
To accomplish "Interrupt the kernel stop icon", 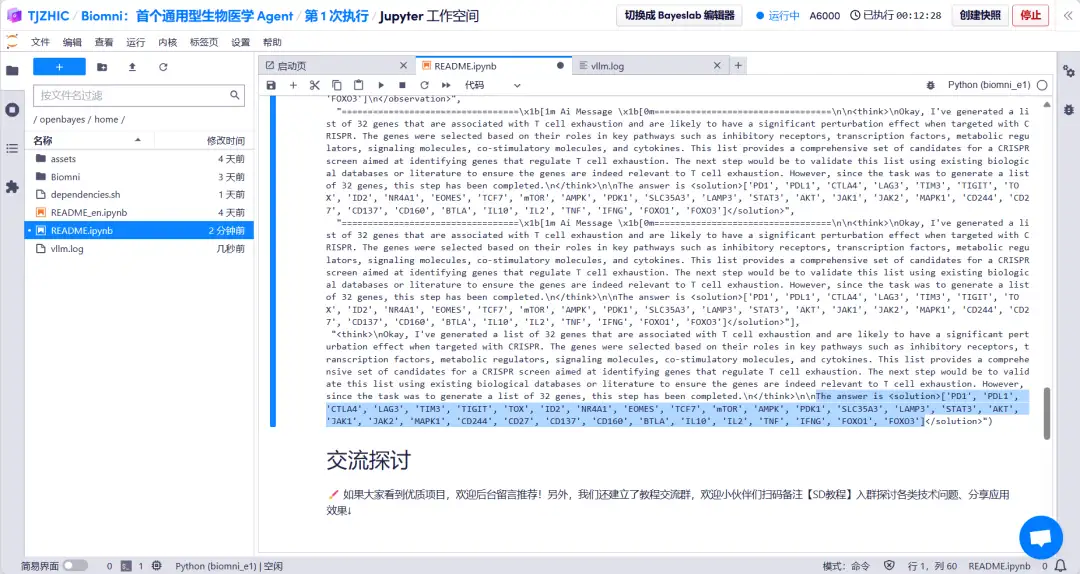I will point(402,85).
